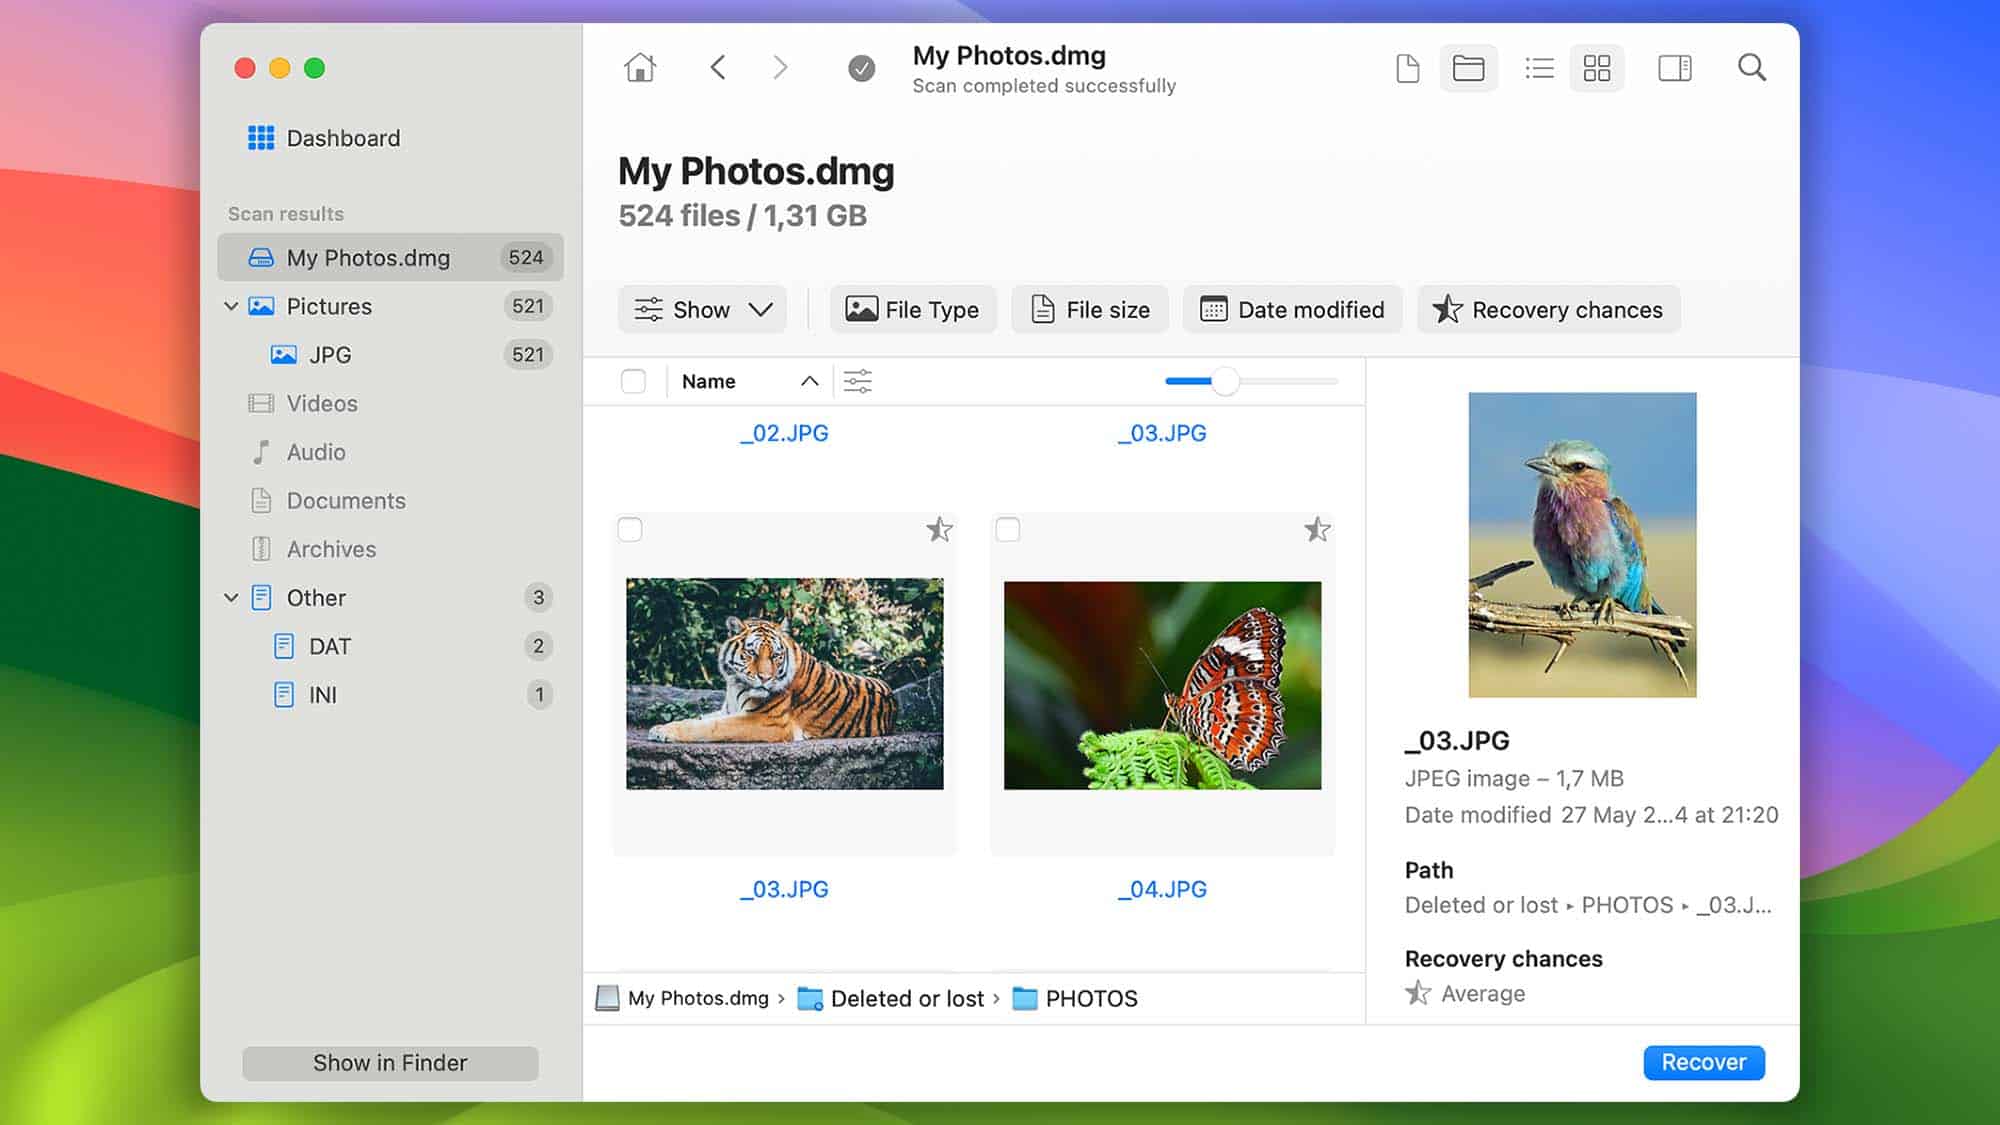The width and height of the screenshot is (2000, 1125).
Task: Filter by Recovery chances
Action: (1548, 310)
